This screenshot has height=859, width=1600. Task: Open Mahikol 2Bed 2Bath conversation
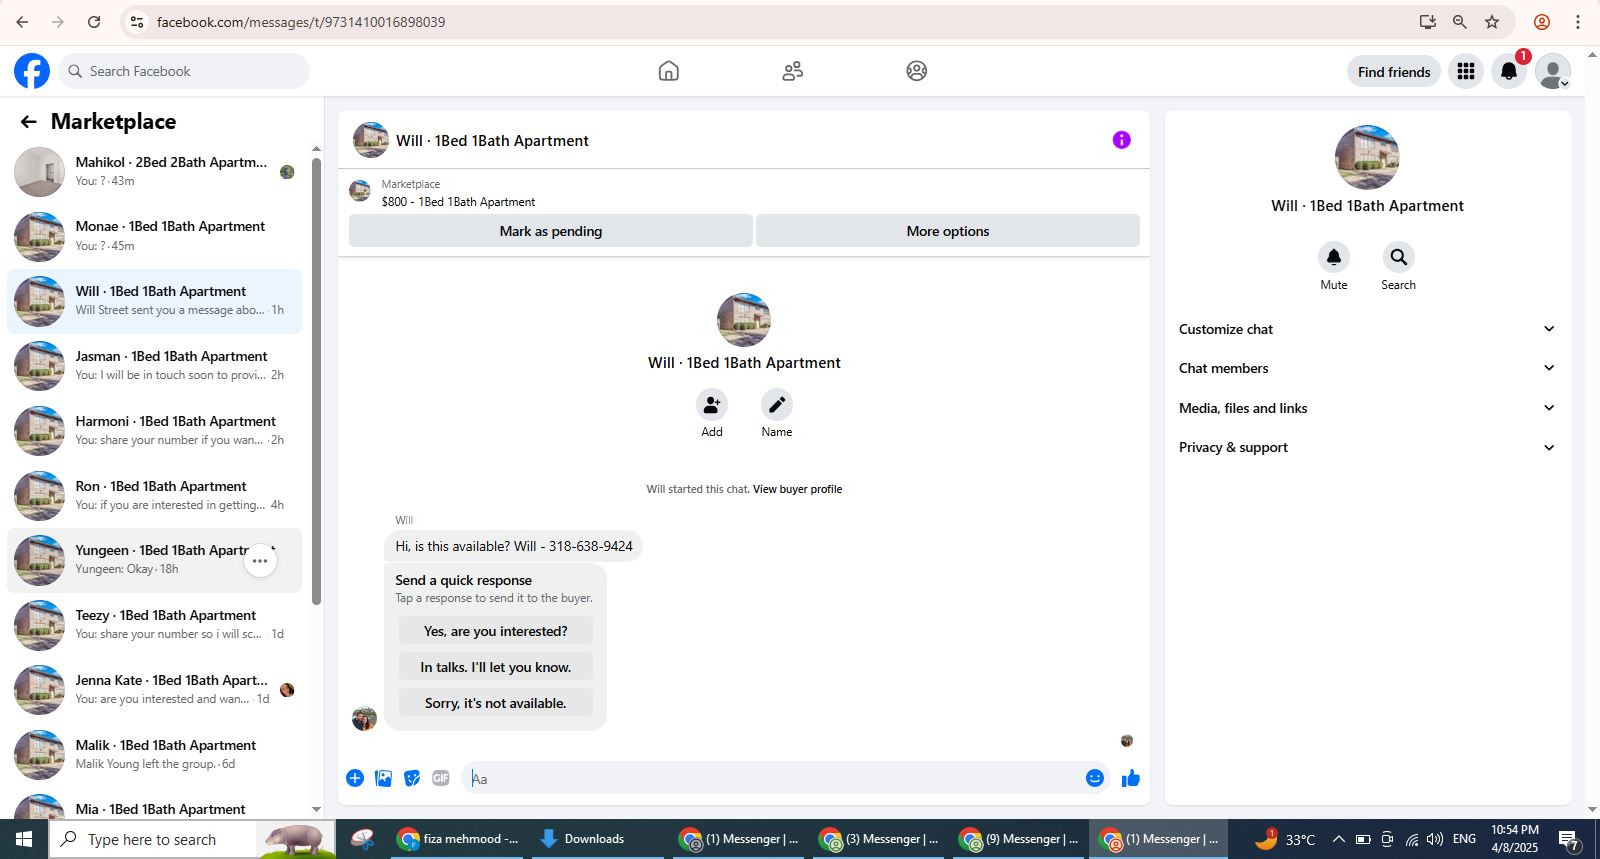click(155, 171)
